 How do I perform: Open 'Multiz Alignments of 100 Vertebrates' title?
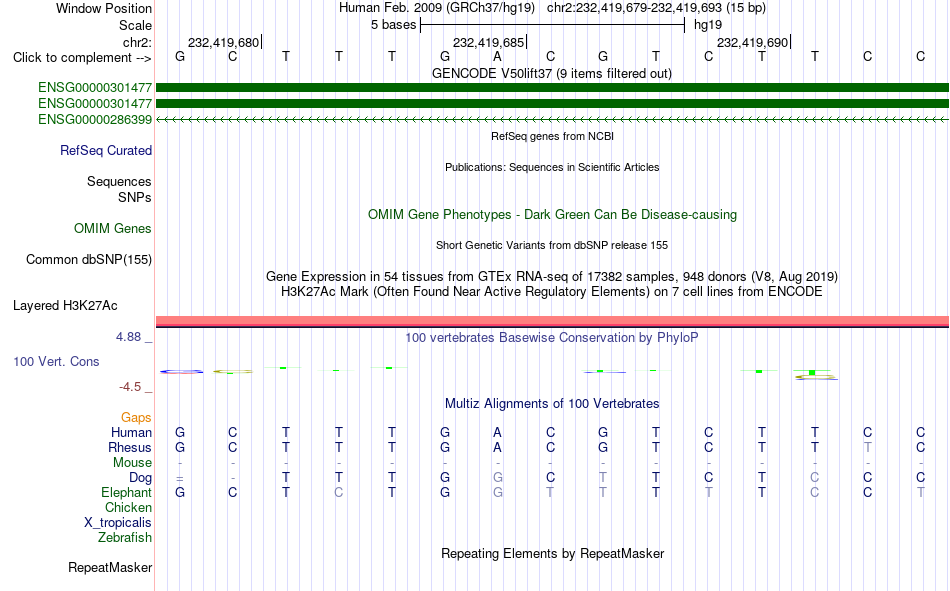(552, 404)
